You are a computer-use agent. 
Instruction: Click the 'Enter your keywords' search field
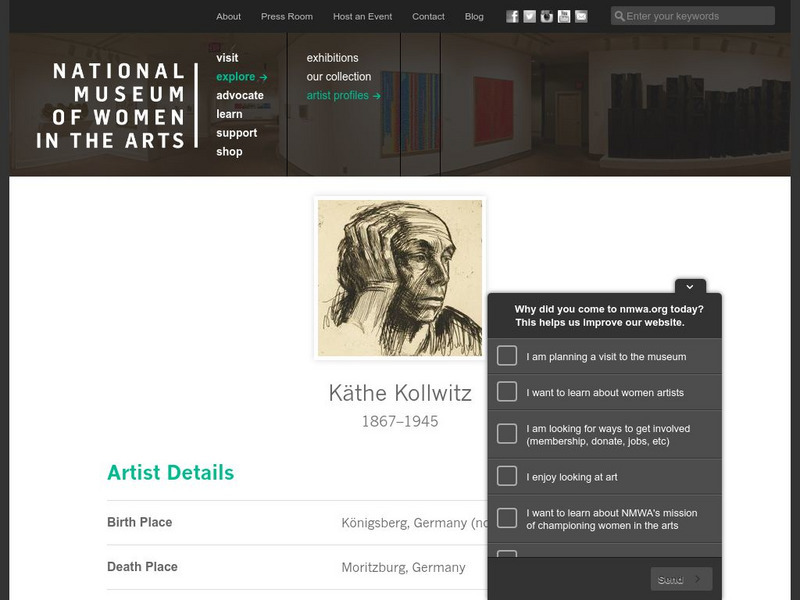tap(698, 16)
